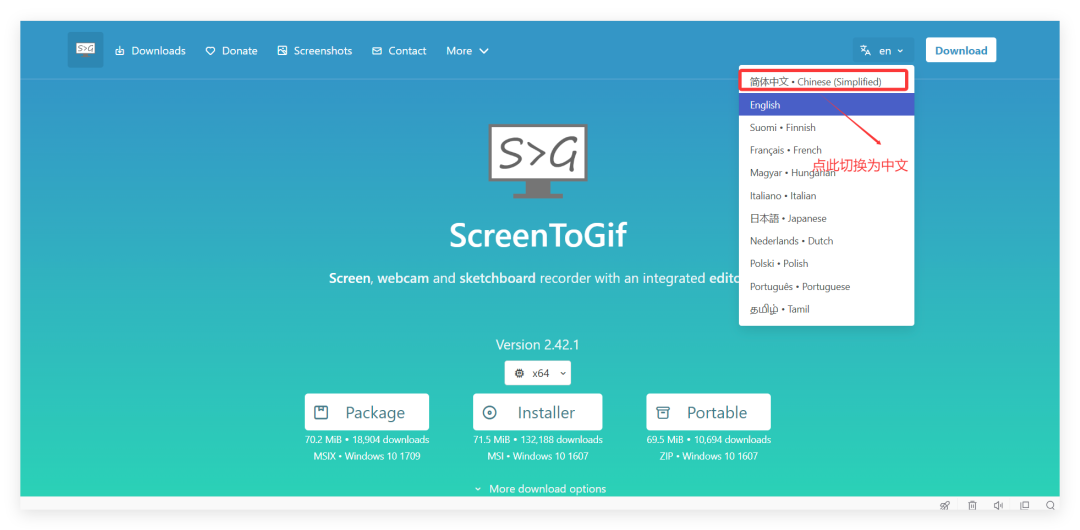Click the 'MSI • Windows 10 1607' text
Viewport: 1080px width, 530px height.
point(538,456)
